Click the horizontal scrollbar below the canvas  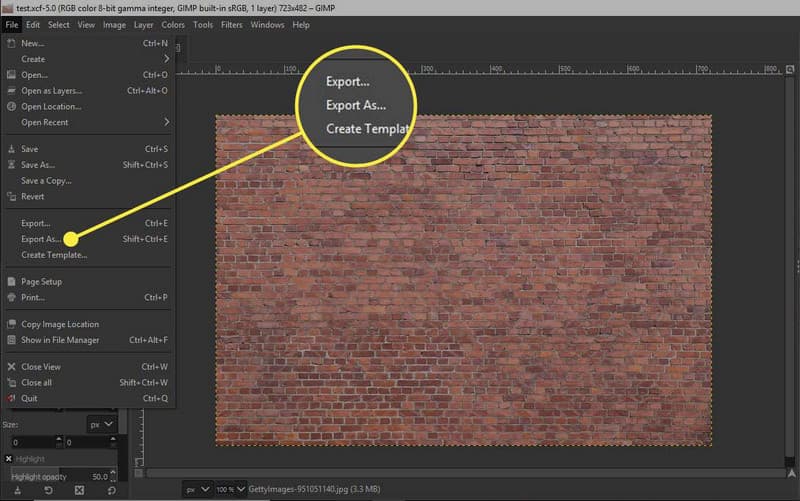[x=465, y=473]
